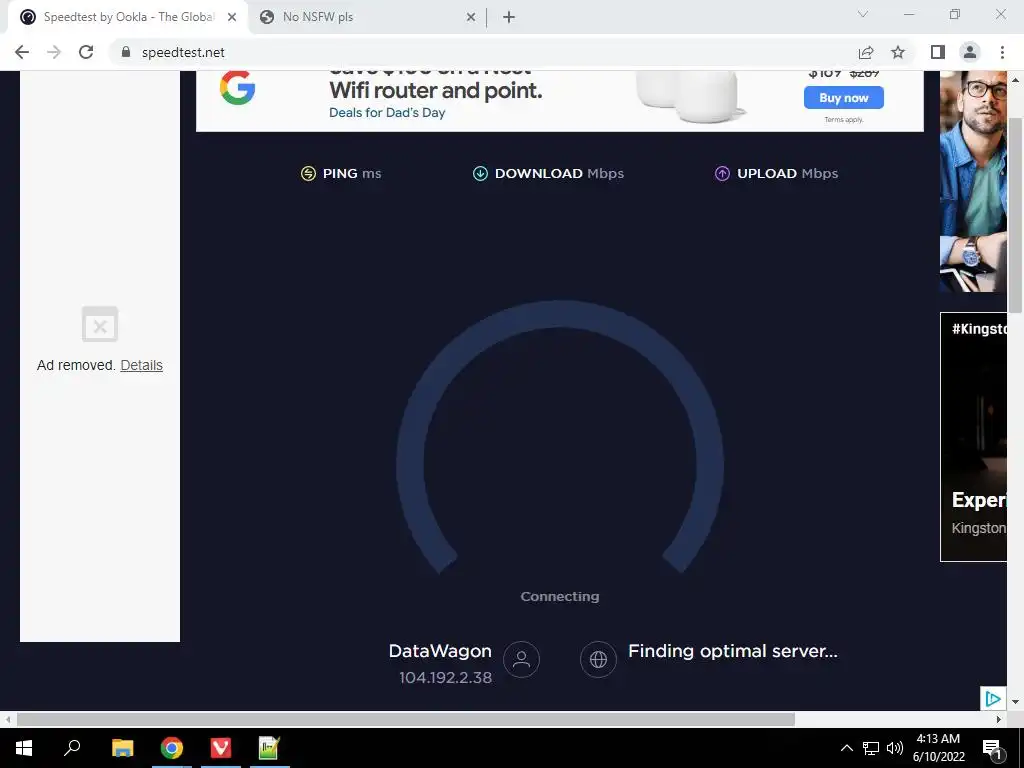1024x768 pixels.
Task: Click Deals for Dad's Day link
Action: (387, 112)
